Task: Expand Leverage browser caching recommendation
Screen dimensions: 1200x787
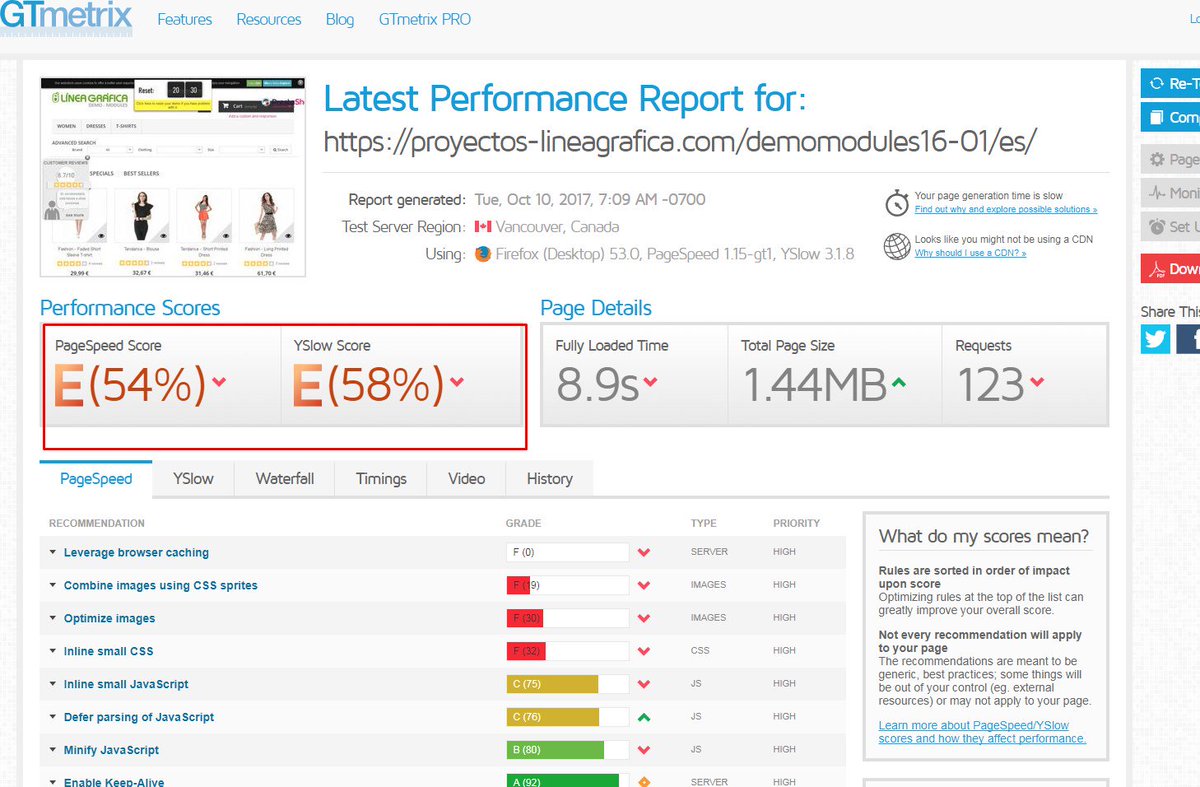Action: [136, 553]
